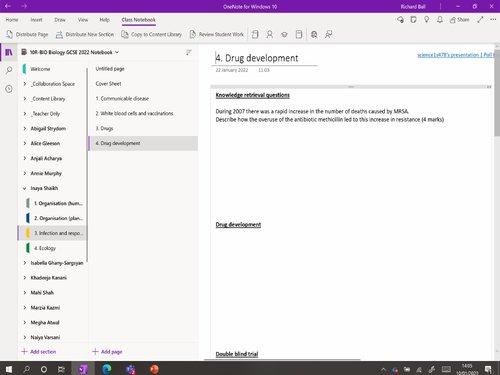This screenshot has height=375, width=500.
Task: Expand Khadeeja Kanani section group
Action: click(25, 278)
